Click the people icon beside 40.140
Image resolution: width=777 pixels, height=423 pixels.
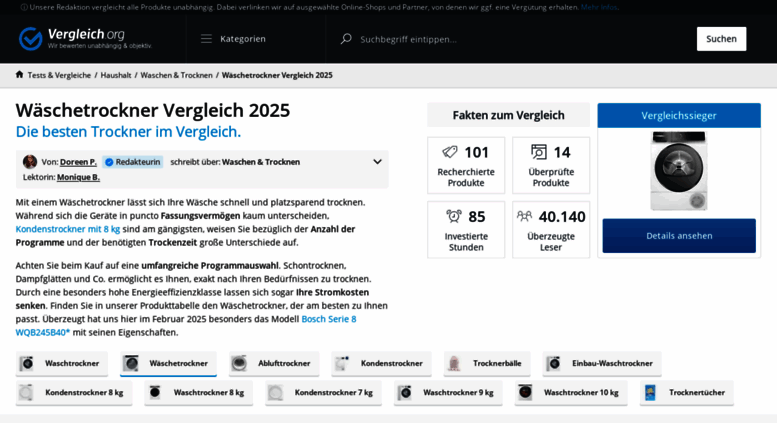pyautogui.click(x=524, y=216)
